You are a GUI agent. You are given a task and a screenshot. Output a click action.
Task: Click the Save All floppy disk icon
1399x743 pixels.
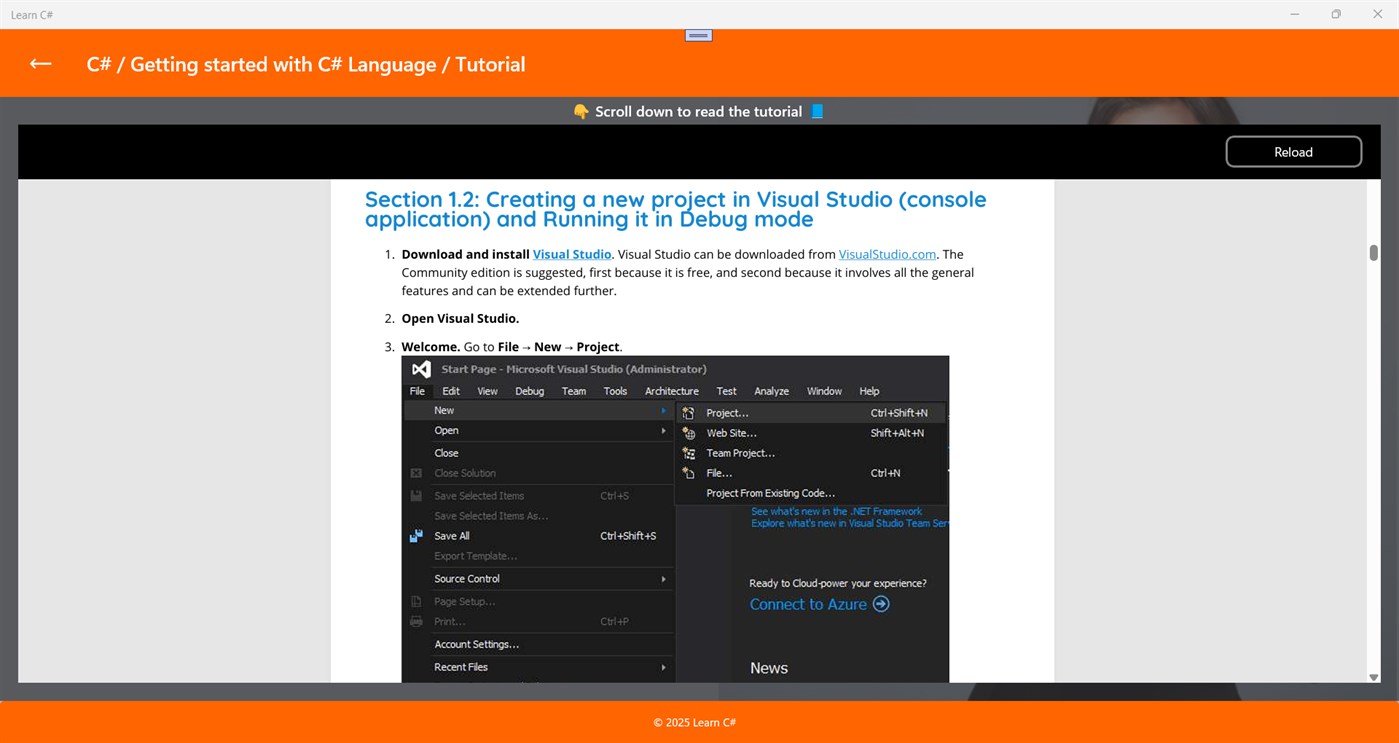414,535
